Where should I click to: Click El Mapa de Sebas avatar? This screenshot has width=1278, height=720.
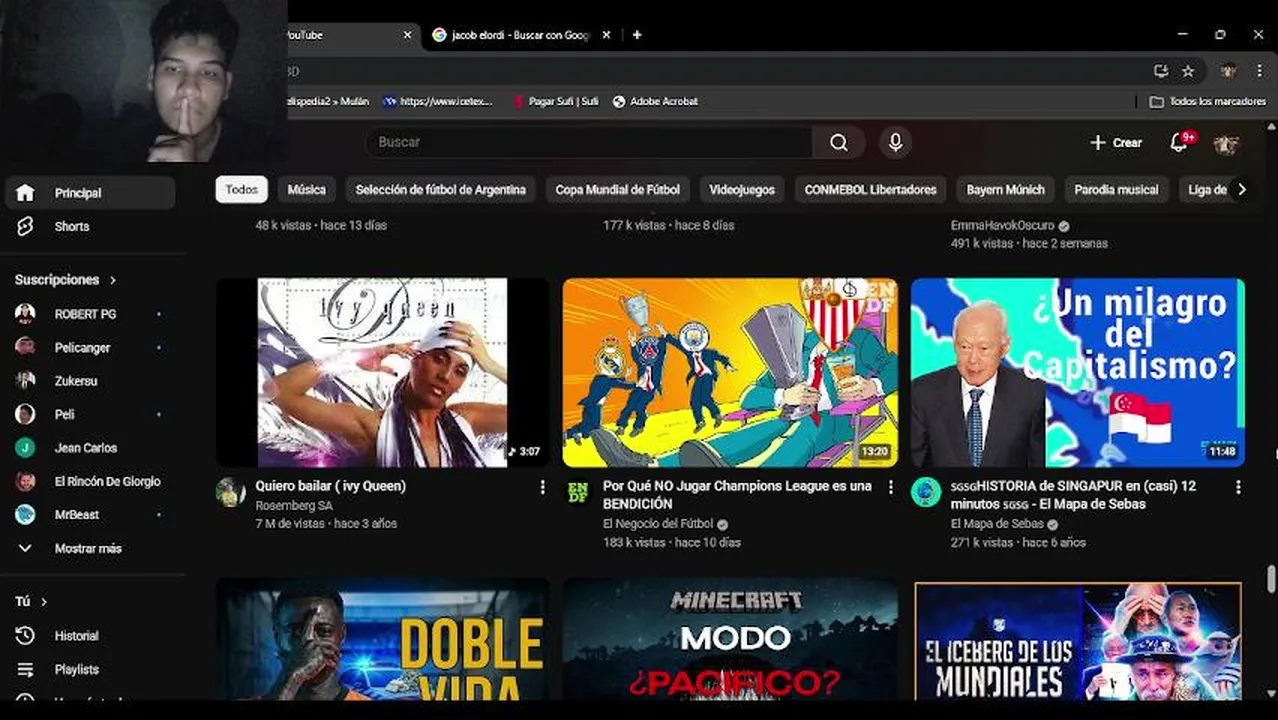pos(926,492)
